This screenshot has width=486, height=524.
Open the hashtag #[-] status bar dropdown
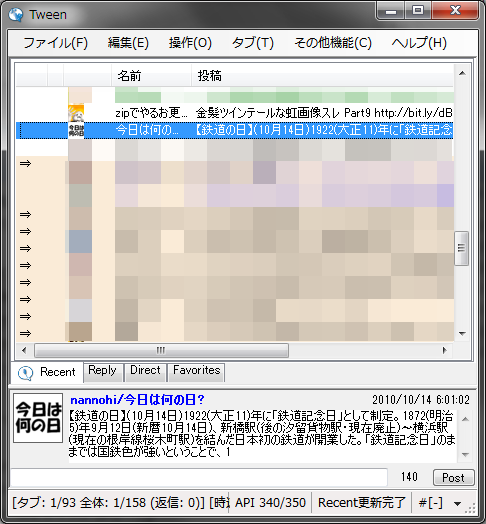click(440, 502)
